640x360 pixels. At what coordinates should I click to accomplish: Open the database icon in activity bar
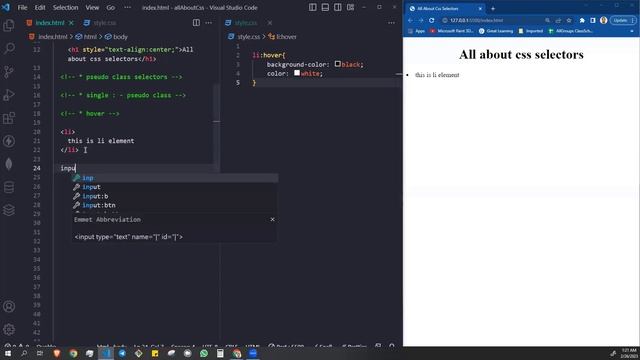[x=9, y=187]
